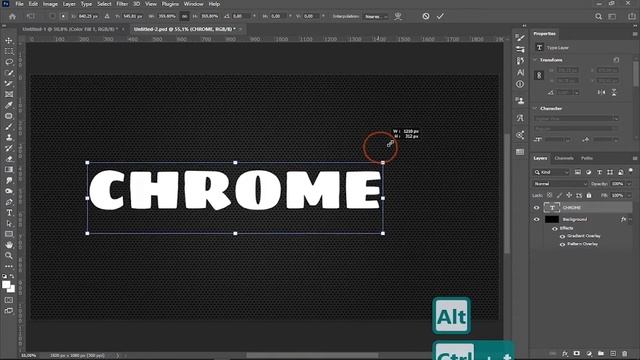640x360 pixels.
Task: Select the Brush tool
Action: click(x=9, y=127)
